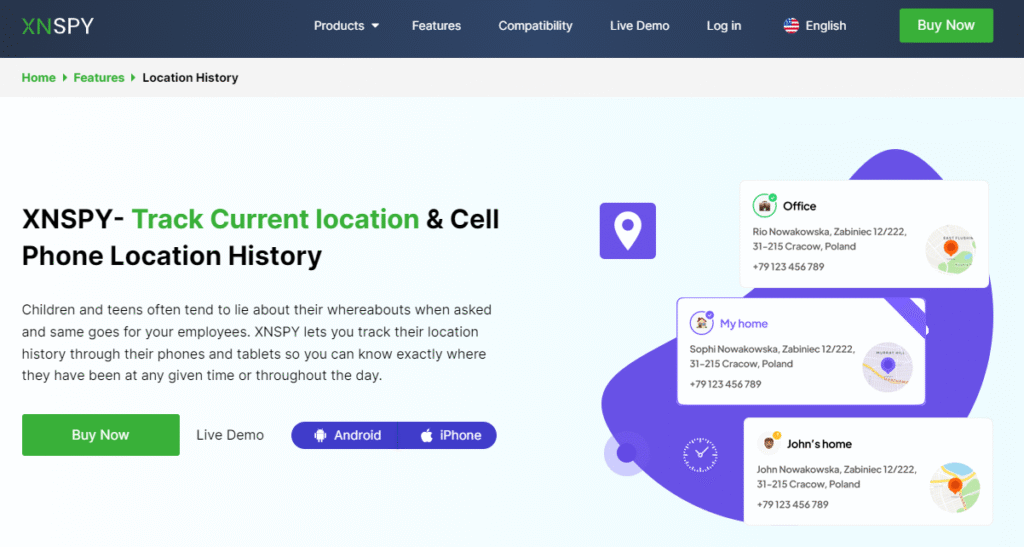Click the Office avatar icon

coord(765,206)
